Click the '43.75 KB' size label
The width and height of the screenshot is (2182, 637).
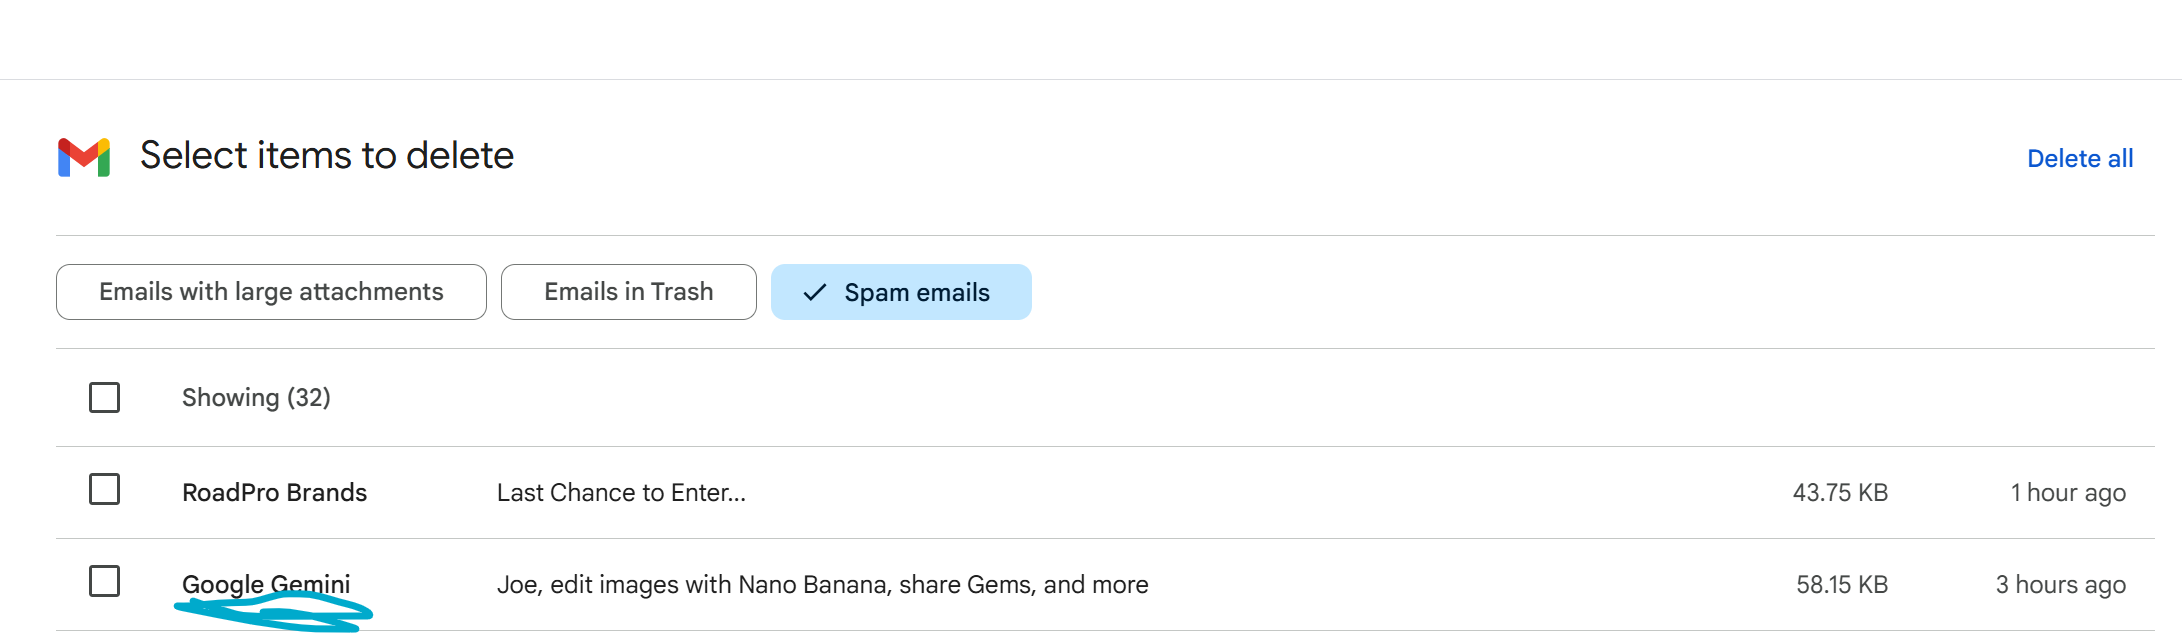(x=1840, y=491)
